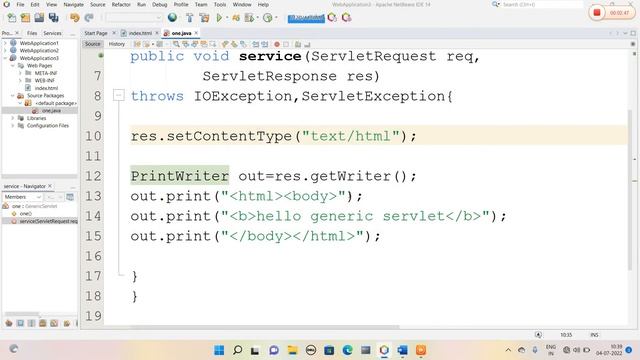Switch to the Start Page tab
Viewport: 640px width, 360px height.
point(96,33)
